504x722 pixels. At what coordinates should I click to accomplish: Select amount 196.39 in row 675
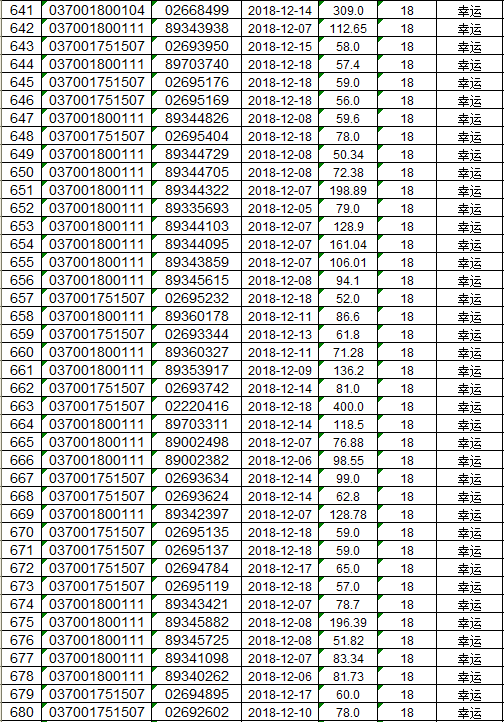pos(348,622)
